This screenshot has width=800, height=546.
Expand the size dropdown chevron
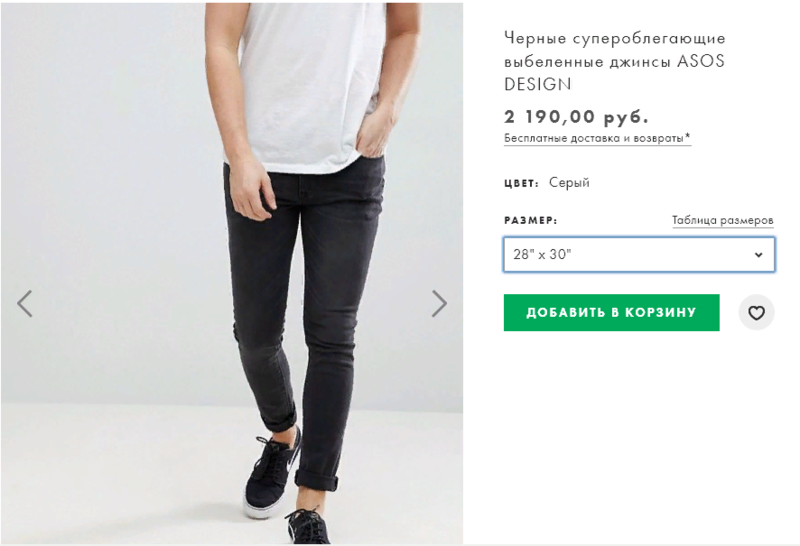(758, 255)
